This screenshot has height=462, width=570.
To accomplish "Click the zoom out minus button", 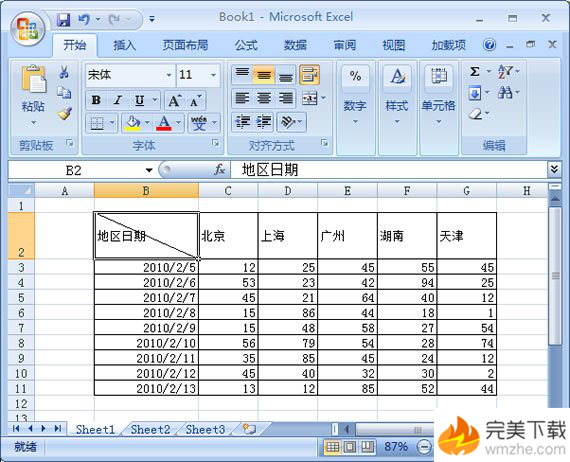I will 424,446.
